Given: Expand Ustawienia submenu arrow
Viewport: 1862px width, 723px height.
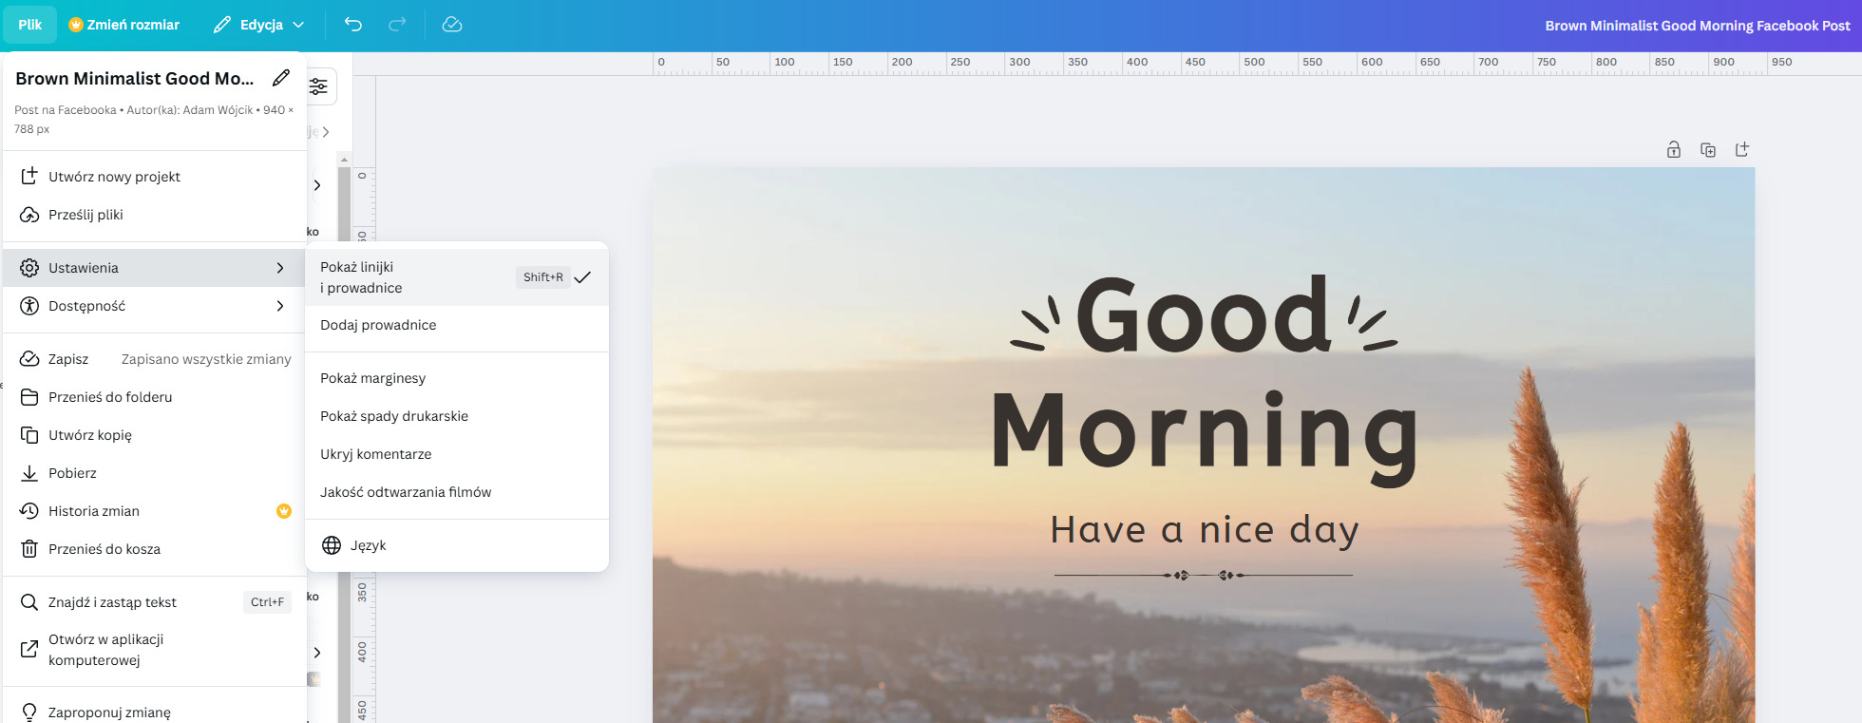Looking at the screenshot, I should click(280, 268).
